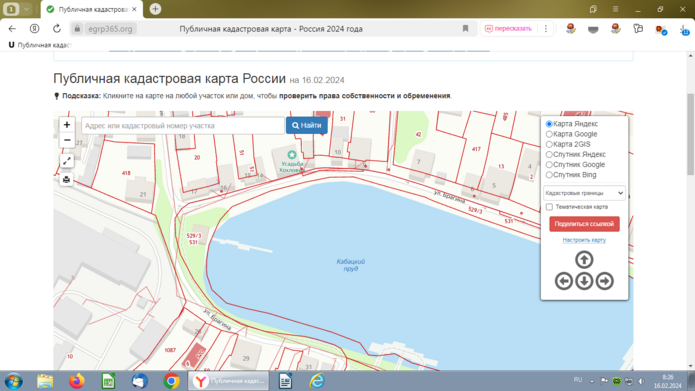Select the Карта Google radio option
Viewport: 695px width, 391px height.
(x=549, y=134)
